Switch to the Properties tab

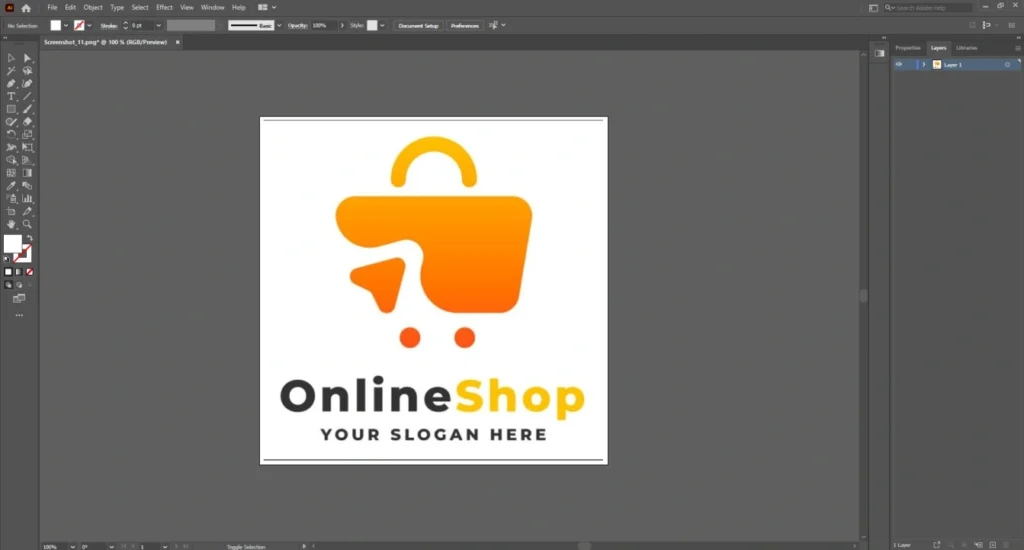click(x=908, y=48)
